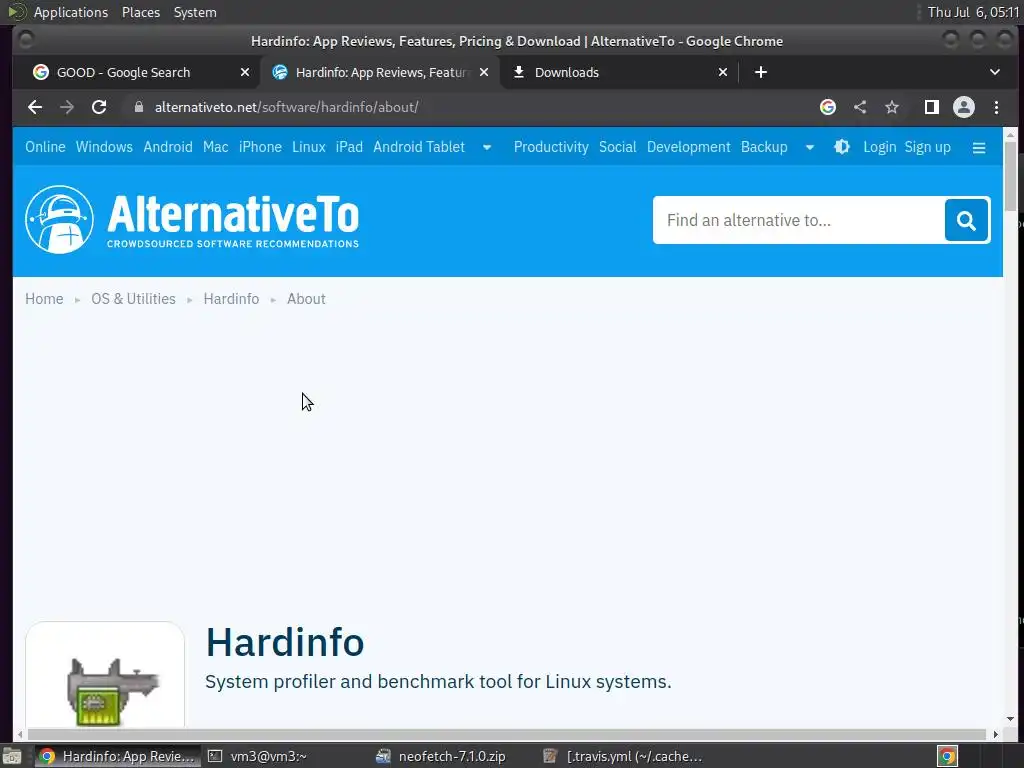This screenshot has width=1024, height=768.
Task: Open the Applications menu
Action: point(71,12)
